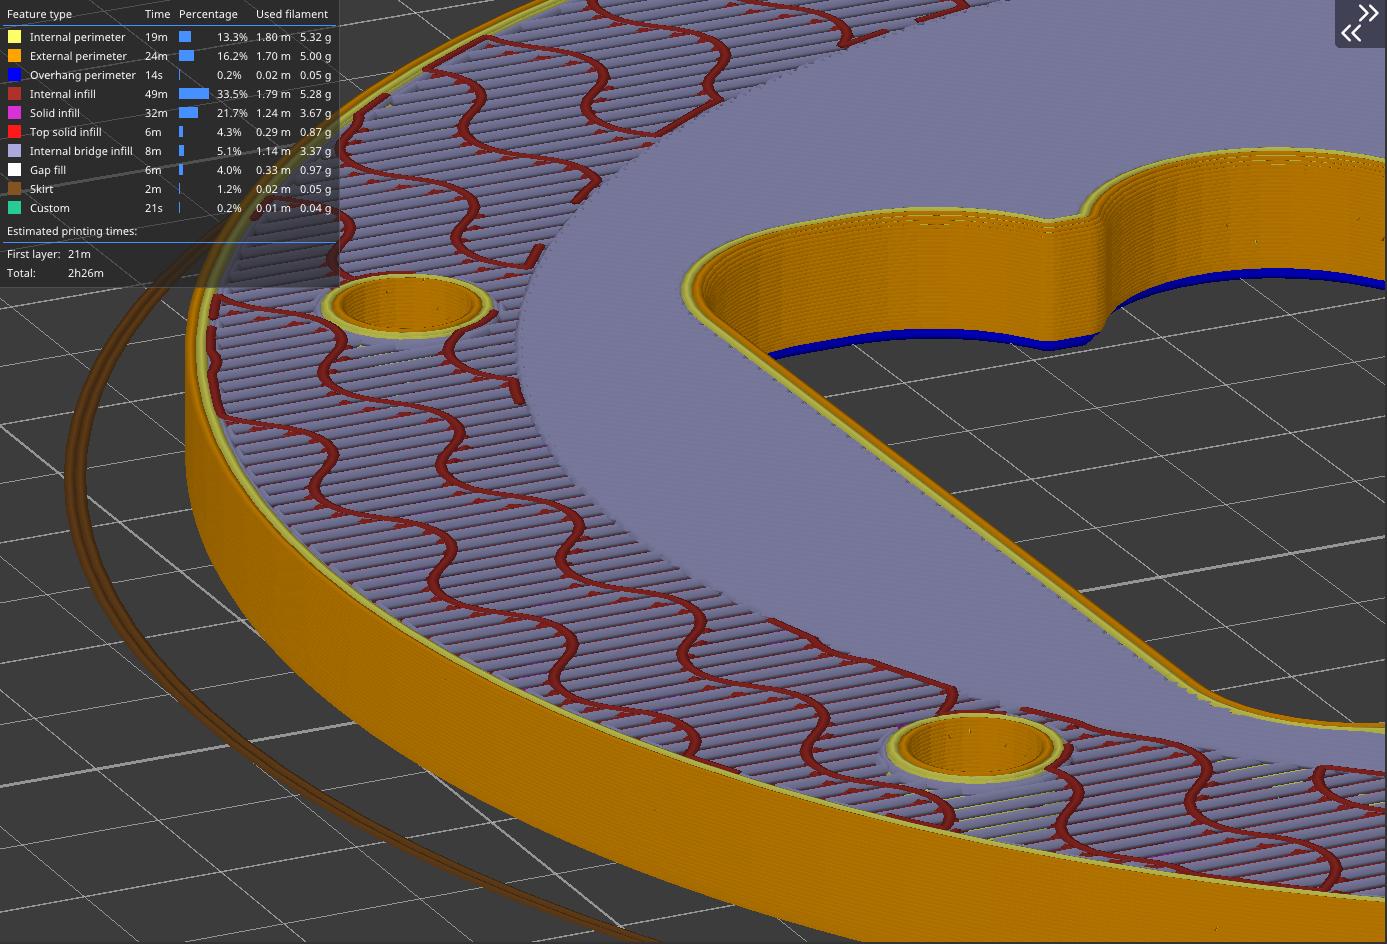The image size is (1387, 944).
Task: Click the "0.04 g" Custom filament weight
Action: point(315,208)
